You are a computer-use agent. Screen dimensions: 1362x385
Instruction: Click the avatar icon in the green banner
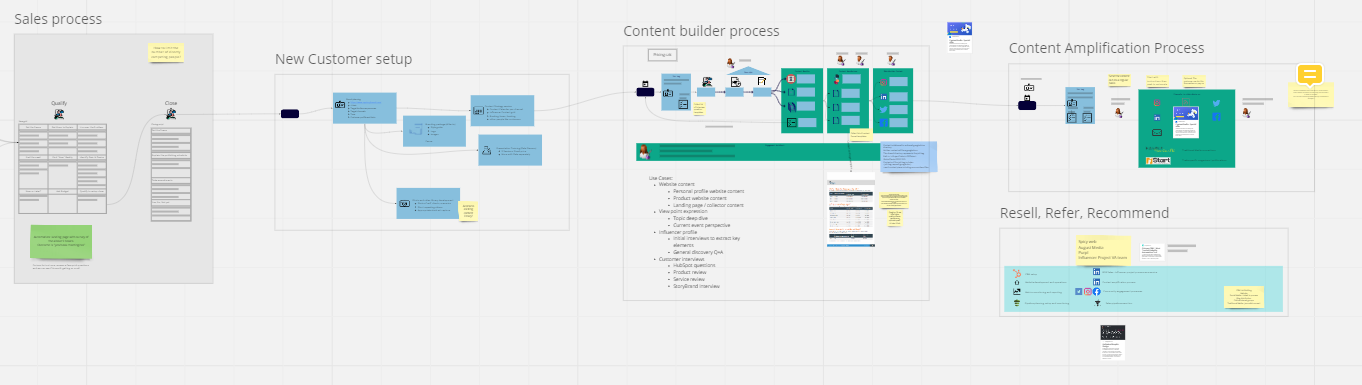pyautogui.click(x=645, y=152)
